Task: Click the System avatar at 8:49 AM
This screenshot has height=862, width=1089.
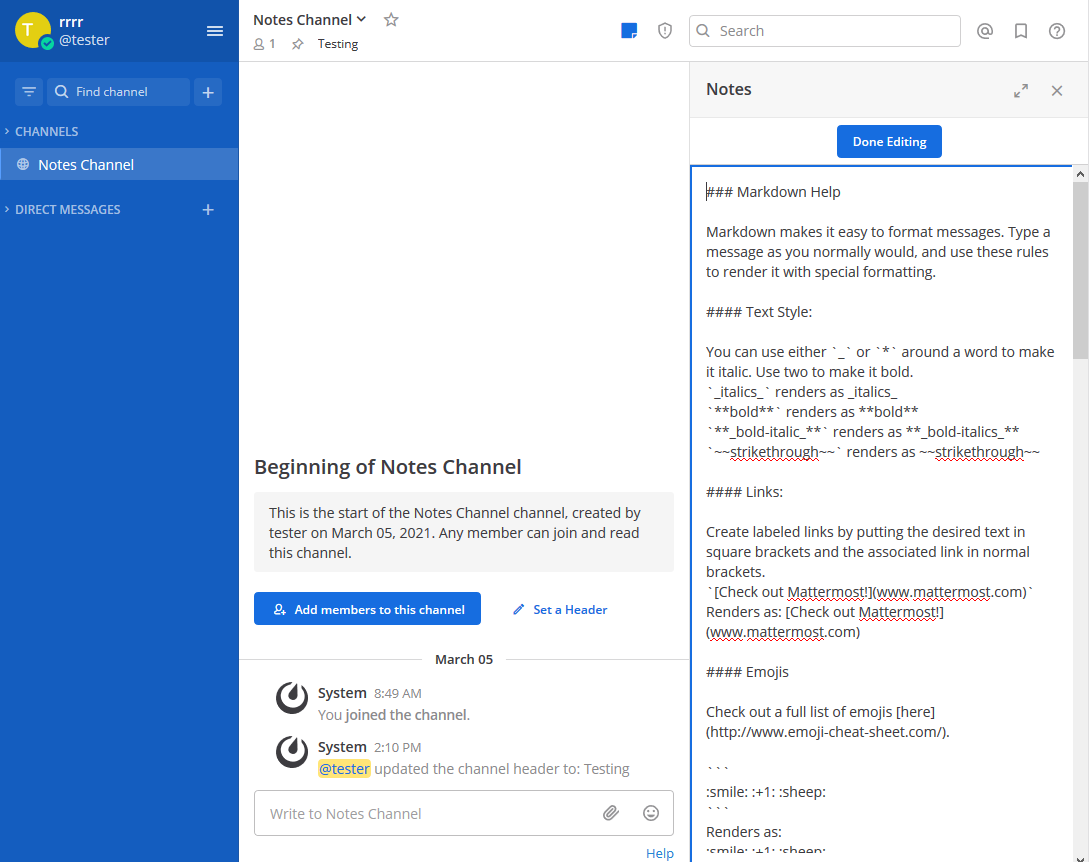Action: pos(292,698)
